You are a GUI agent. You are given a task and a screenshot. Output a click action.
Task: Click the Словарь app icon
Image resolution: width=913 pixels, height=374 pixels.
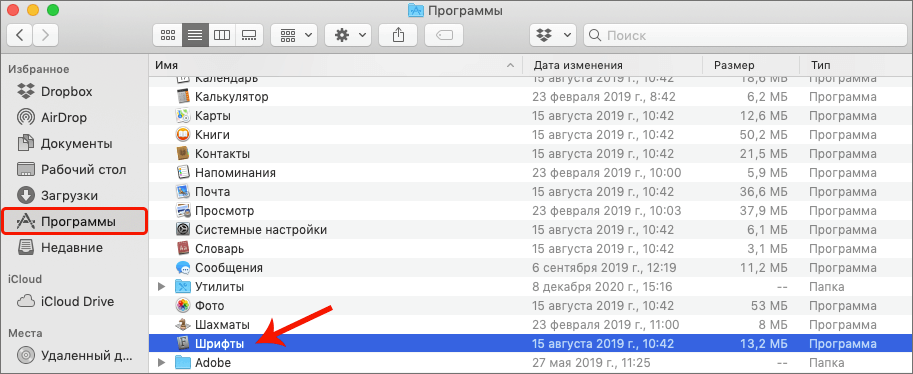point(183,249)
